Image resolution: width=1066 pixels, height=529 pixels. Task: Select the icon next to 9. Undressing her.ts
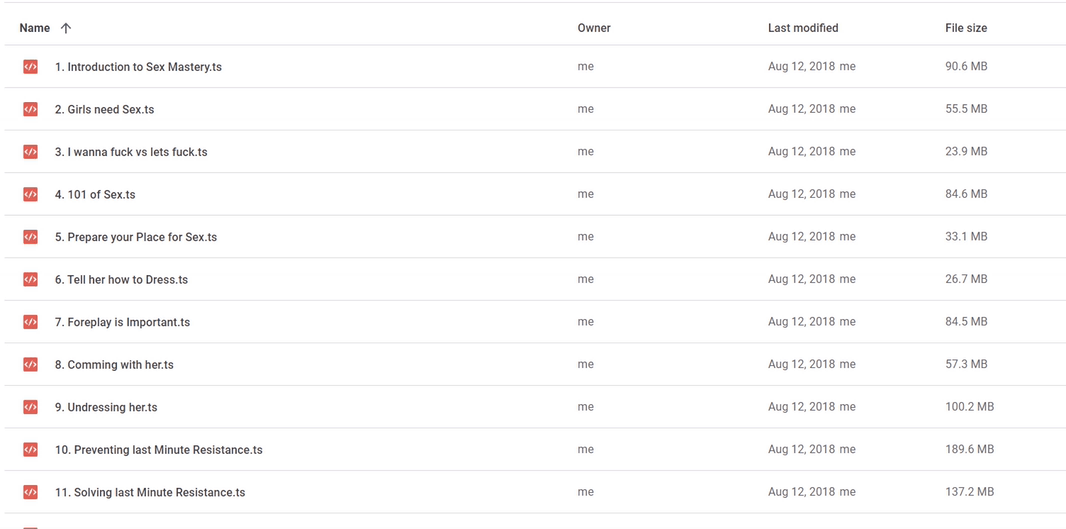(x=30, y=407)
